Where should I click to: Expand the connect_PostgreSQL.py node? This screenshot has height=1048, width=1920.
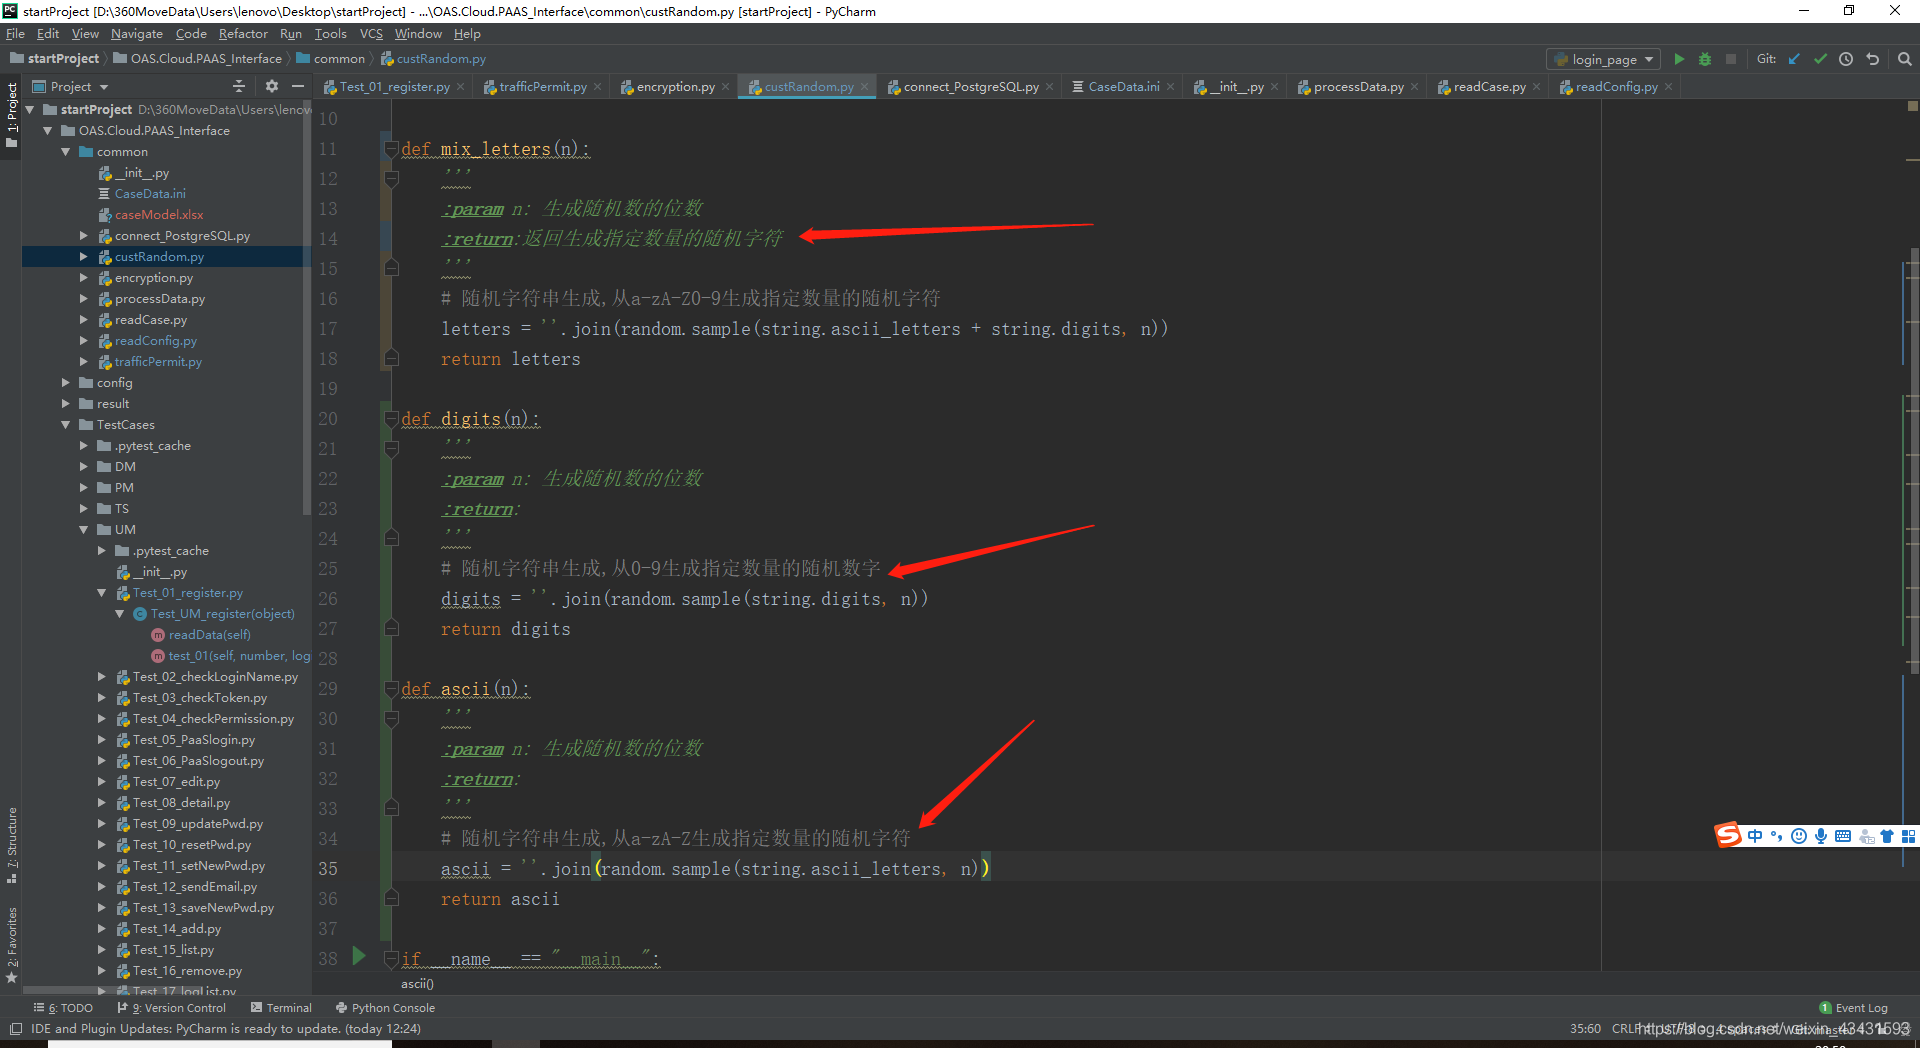coord(84,236)
